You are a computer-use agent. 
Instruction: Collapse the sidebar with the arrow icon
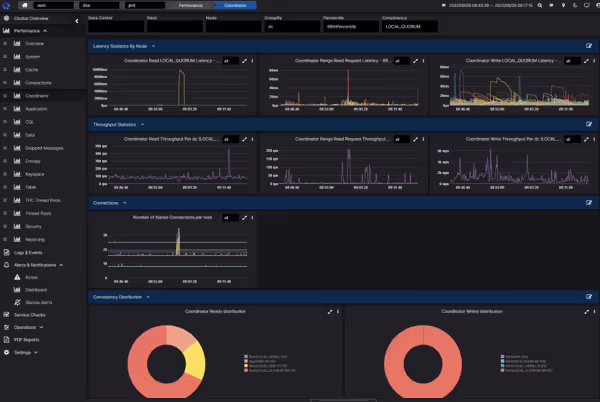[78, 19]
